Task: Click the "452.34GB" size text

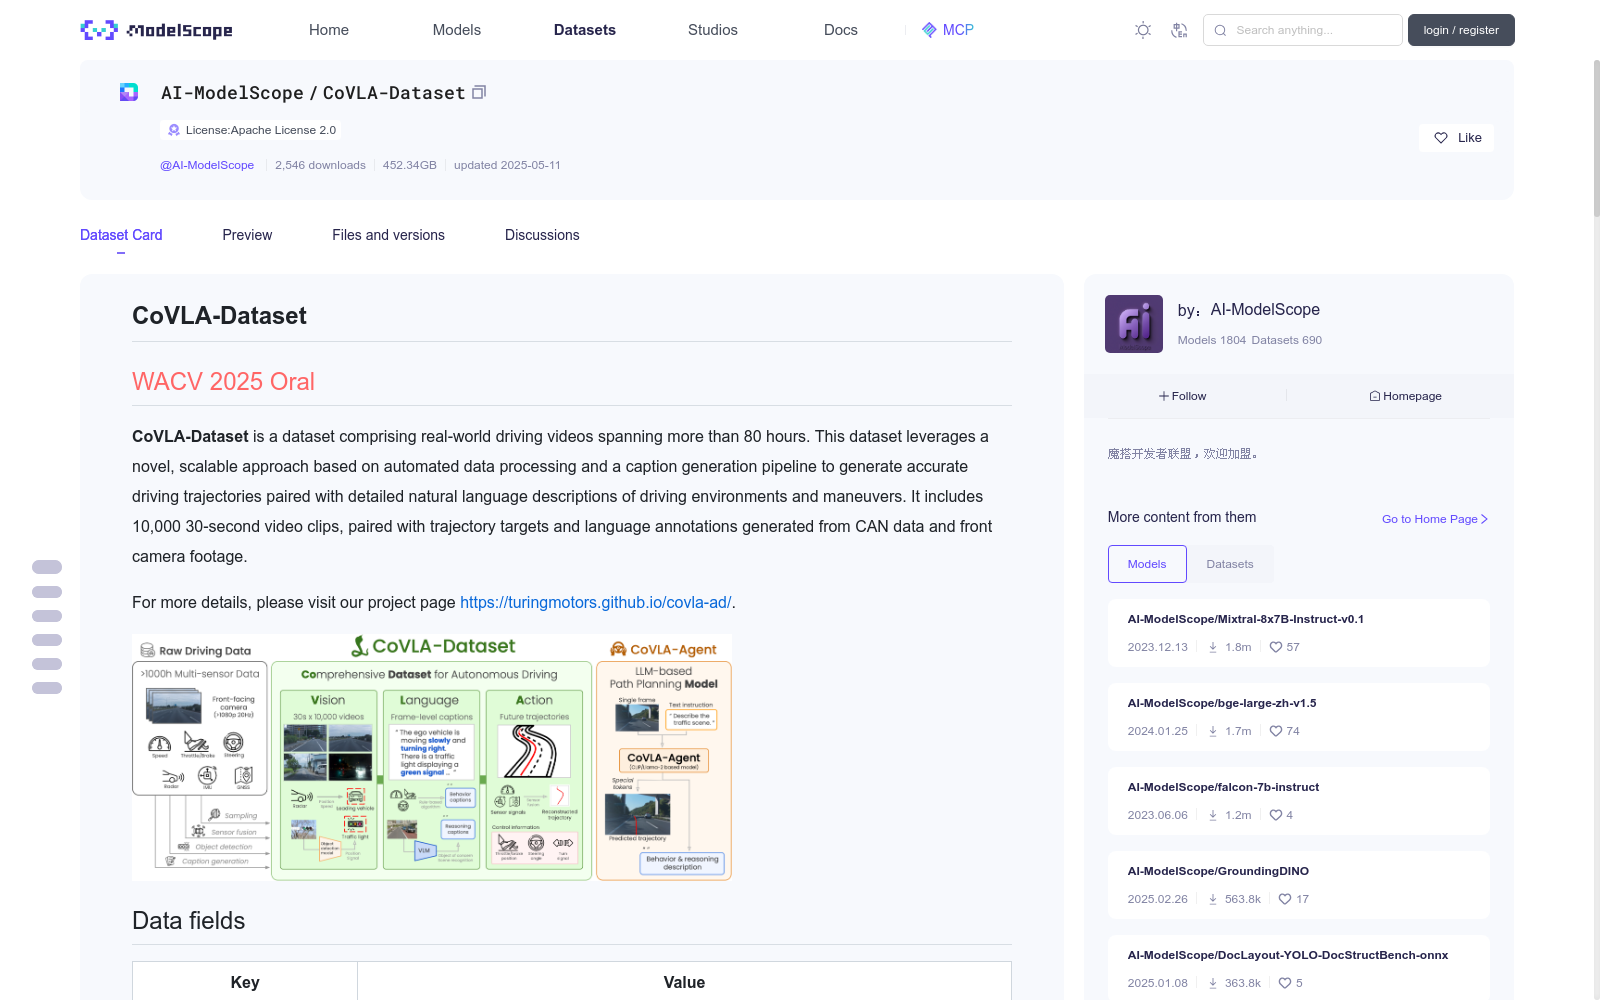Action: [x=410, y=165]
